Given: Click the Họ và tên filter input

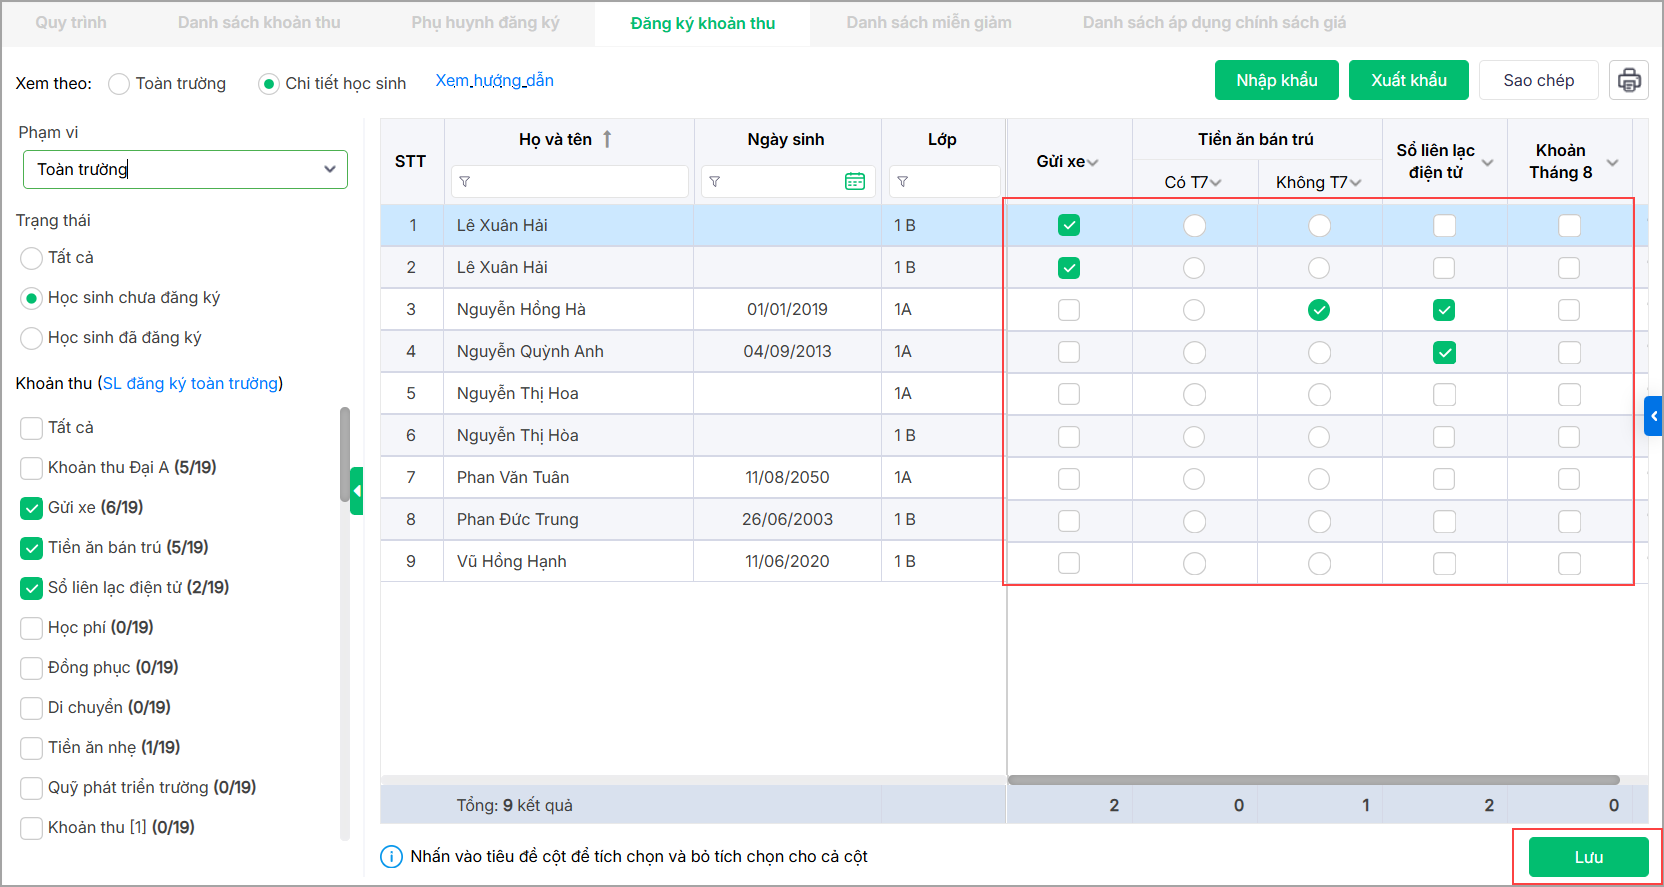Looking at the screenshot, I should 570,181.
